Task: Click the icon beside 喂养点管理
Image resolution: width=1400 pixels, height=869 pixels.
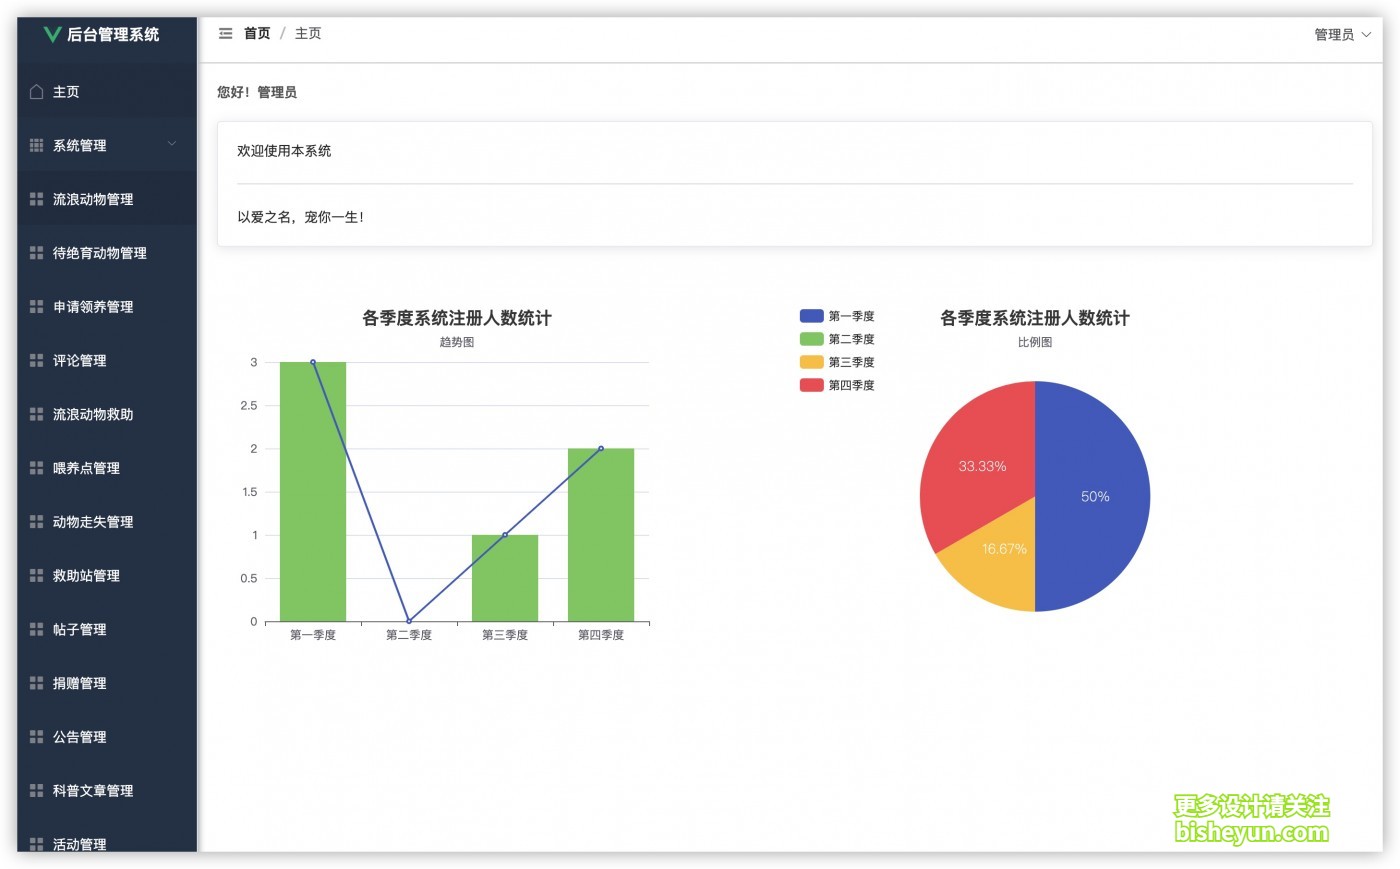Action: tap(37, 468)
